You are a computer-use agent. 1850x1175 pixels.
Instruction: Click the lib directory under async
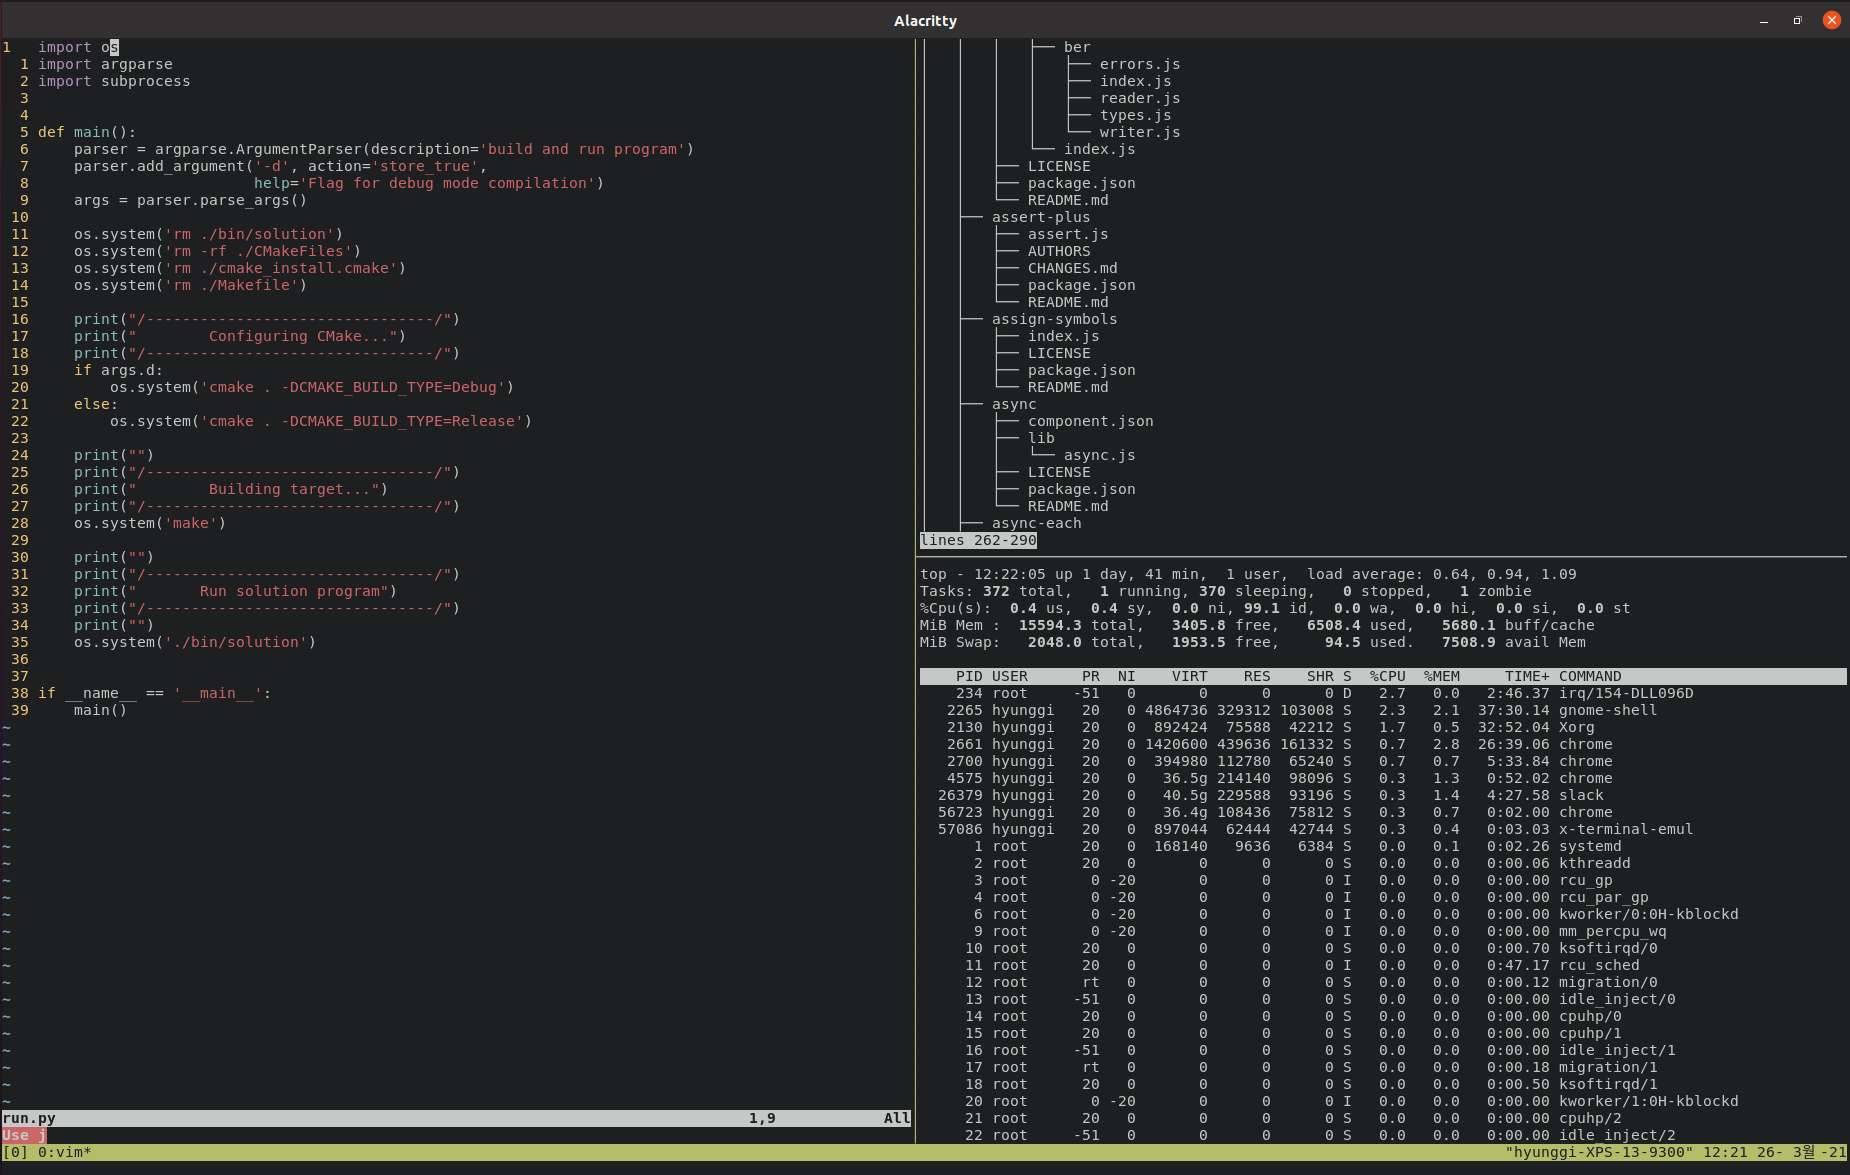1041,438
